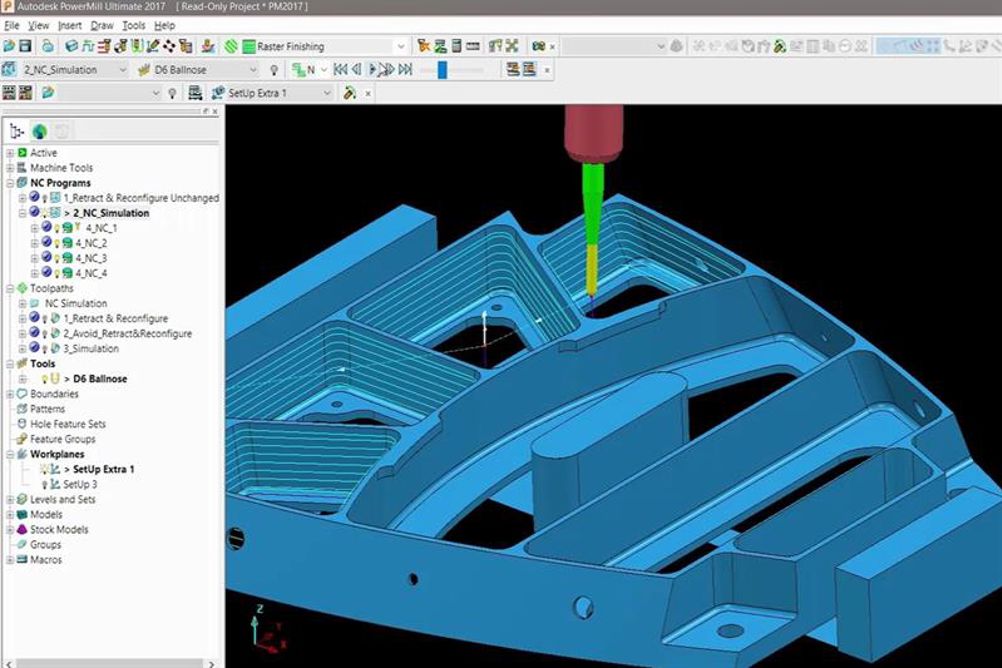Click the calculator icon in the top toolbar
Viewport: 1002px width, 668px height.
pyautogui.click(x=456, y=46)
